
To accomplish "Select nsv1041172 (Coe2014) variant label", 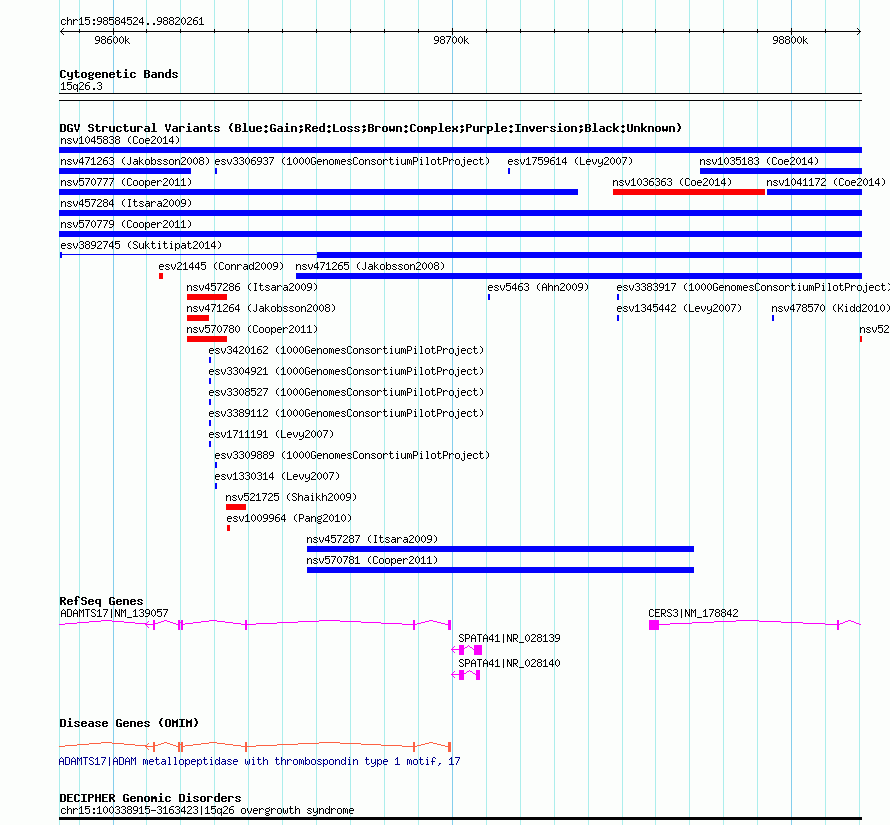I will [826, 182].
